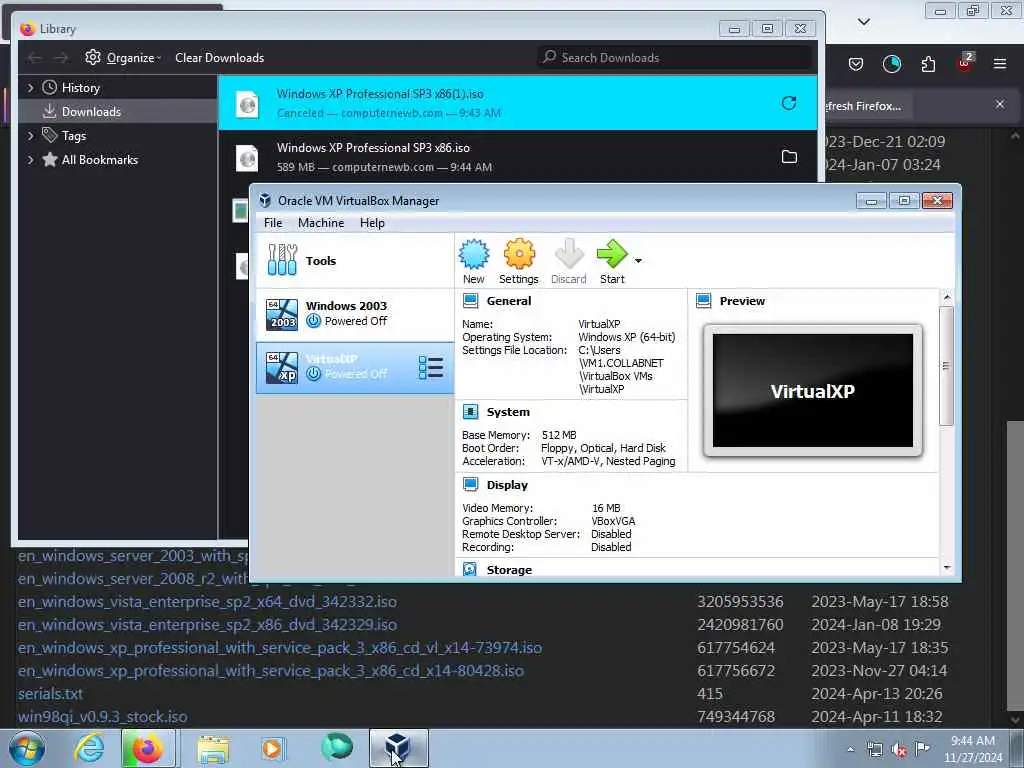Focus the Search Downloads field
Viewport: 1024px width, 768px height.
click(x=676, y=57)
